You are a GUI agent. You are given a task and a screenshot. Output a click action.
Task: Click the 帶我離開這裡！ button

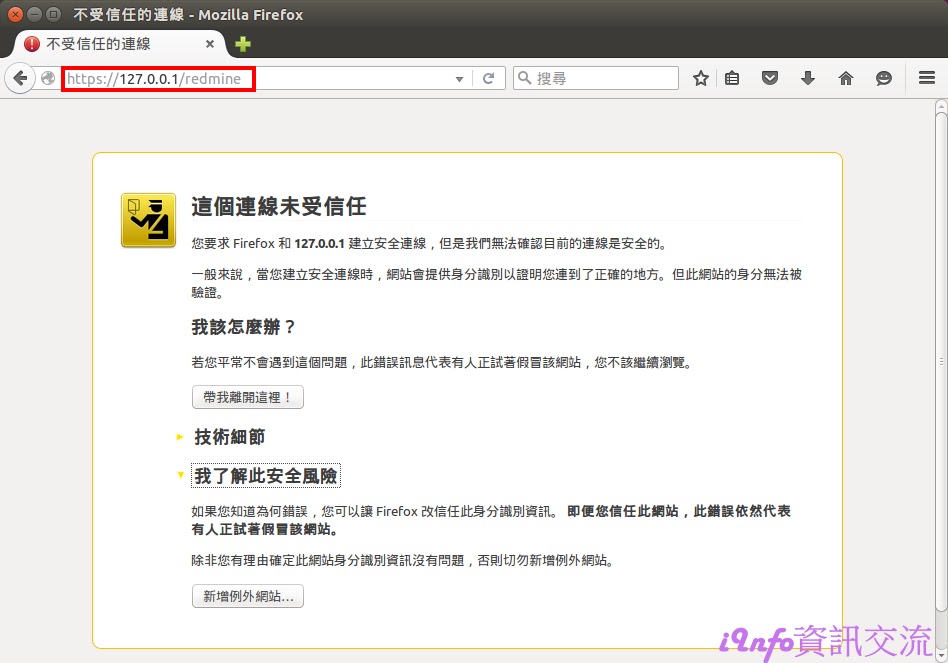click(x=248, y=397)
